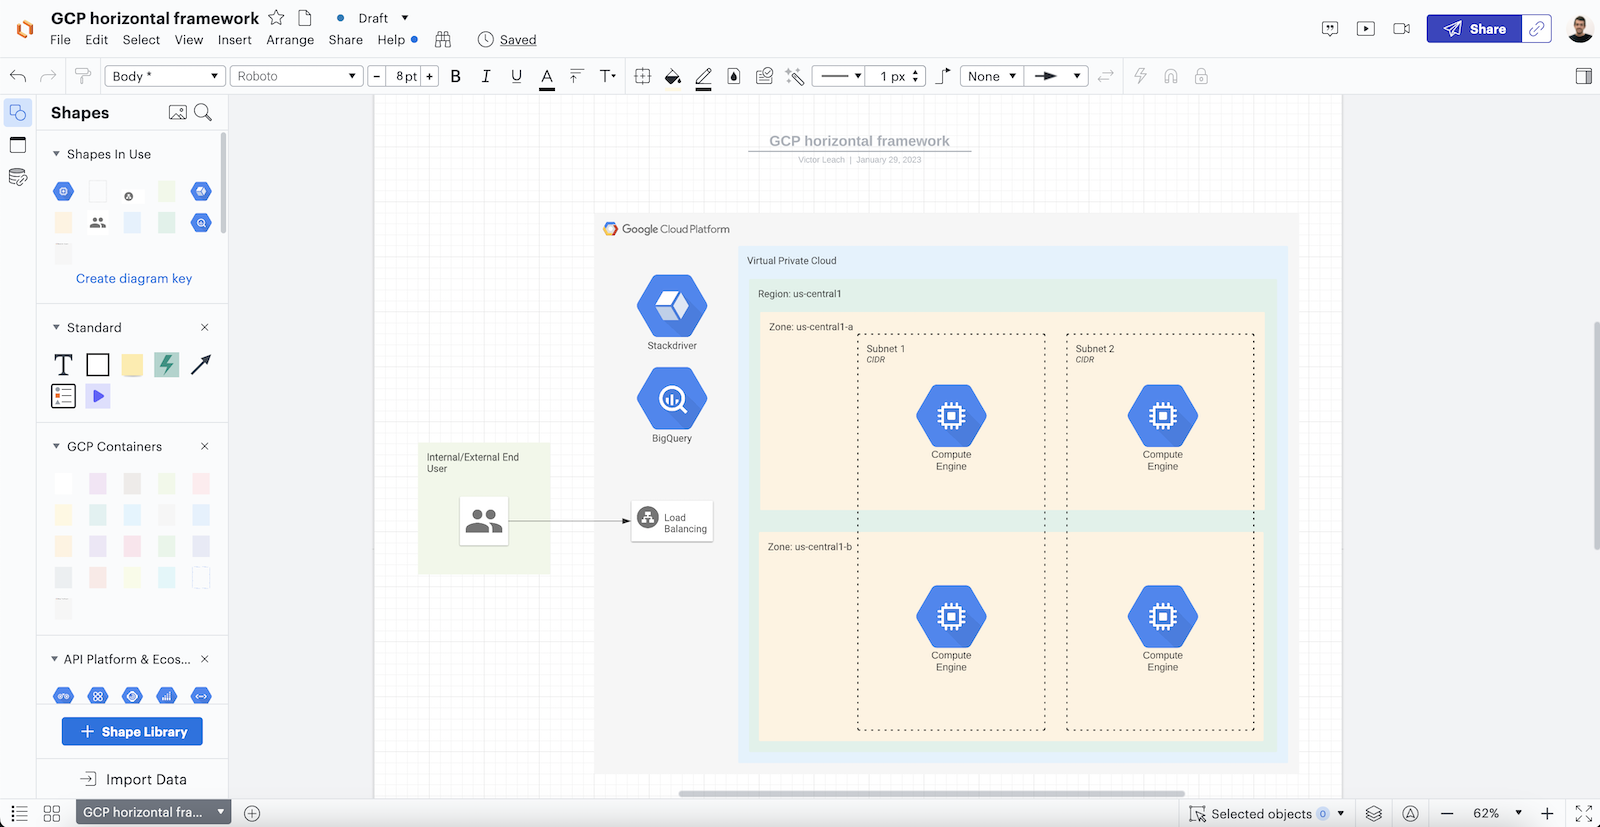The image size is (1600, 827).
Task: Collapse the Shapes In Use section
Action: pyautogui.click(x=56, y=154)
